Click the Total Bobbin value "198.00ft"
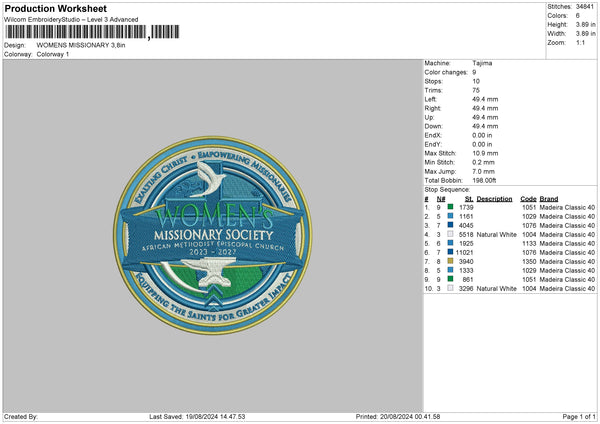Screen dimensions: 600x424 484,180
